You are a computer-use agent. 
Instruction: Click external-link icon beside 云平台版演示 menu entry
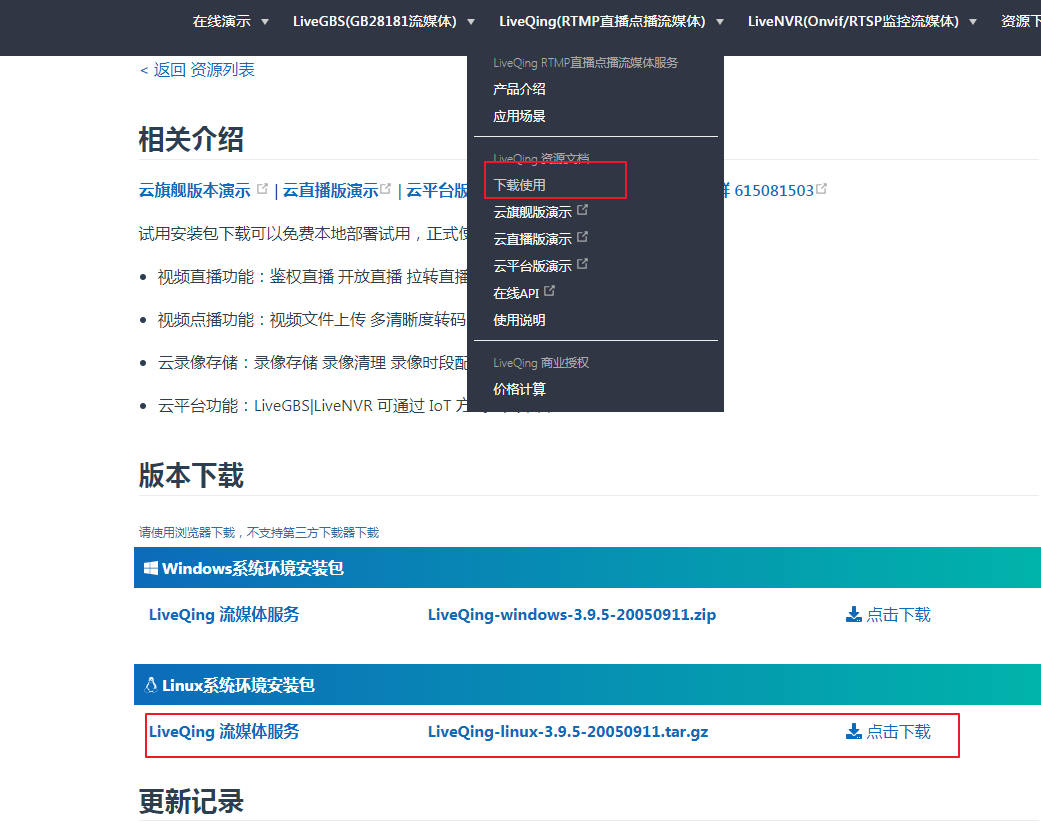(582, 264)
